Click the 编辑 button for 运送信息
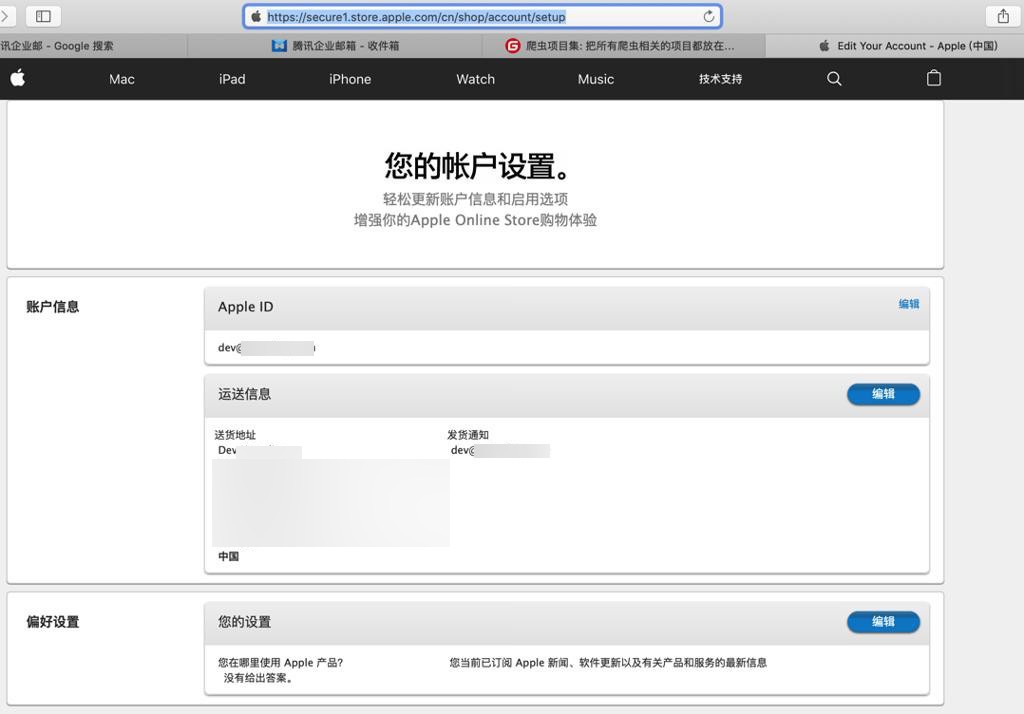Viewport: 1024px width, 714px height. click(x=883, y=394)
